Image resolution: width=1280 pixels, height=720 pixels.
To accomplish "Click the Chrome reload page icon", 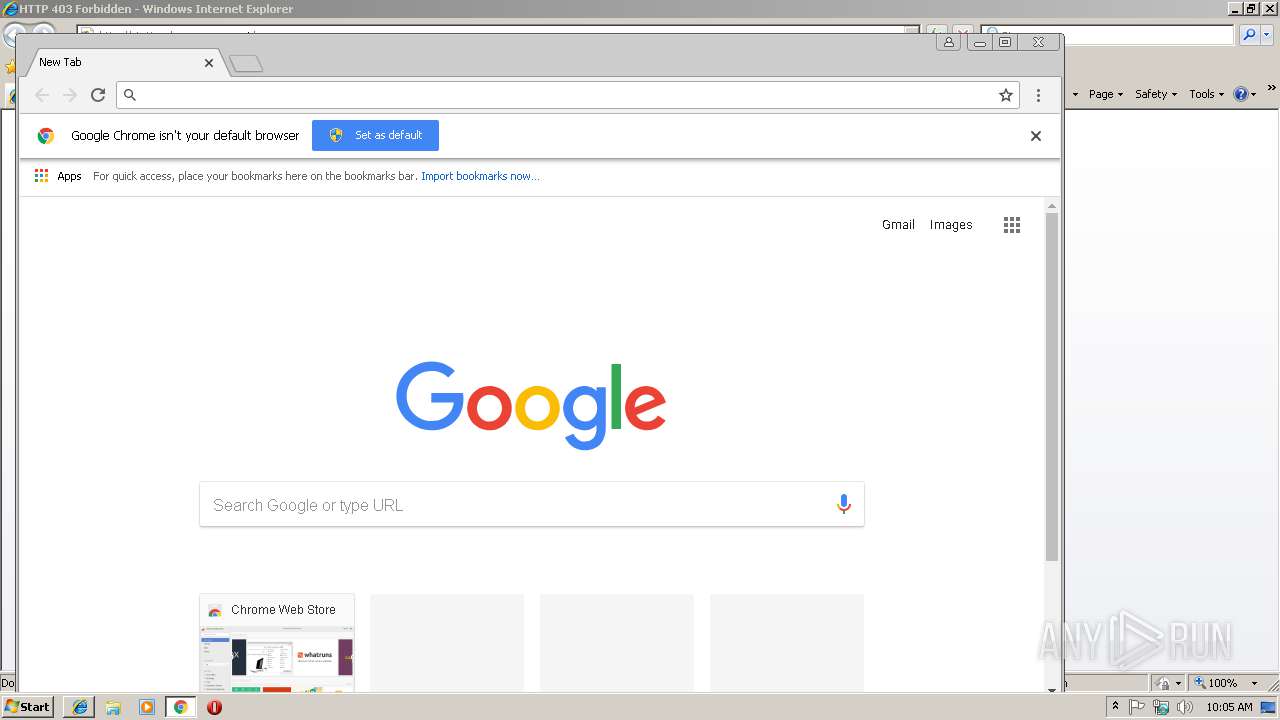I will 98,95.
